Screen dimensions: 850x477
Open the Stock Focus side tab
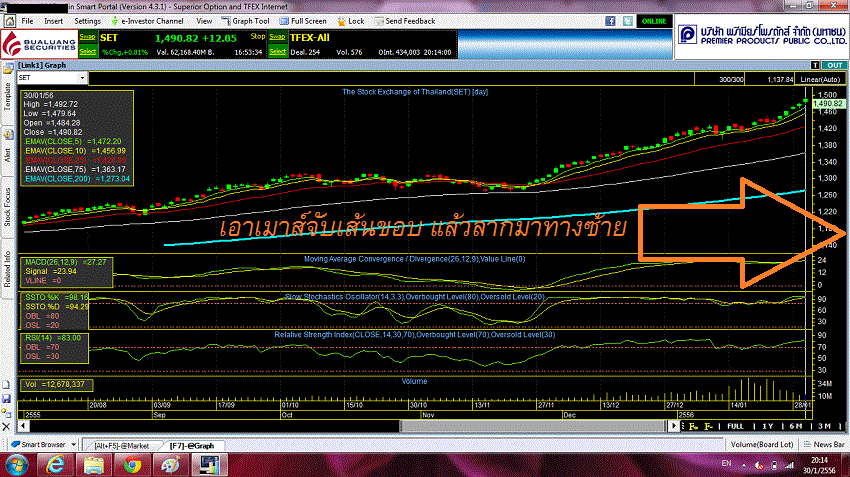pyautogui.click(x=8, y=207)
